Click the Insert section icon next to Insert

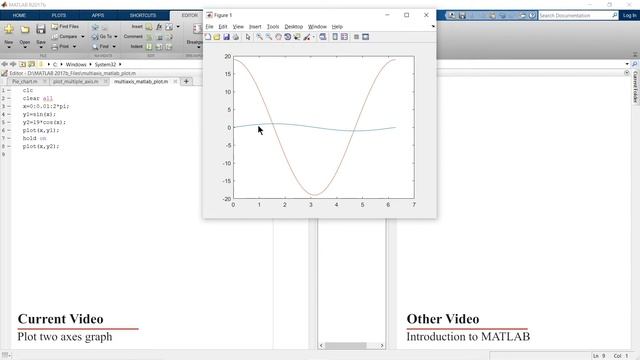point(149,27)
